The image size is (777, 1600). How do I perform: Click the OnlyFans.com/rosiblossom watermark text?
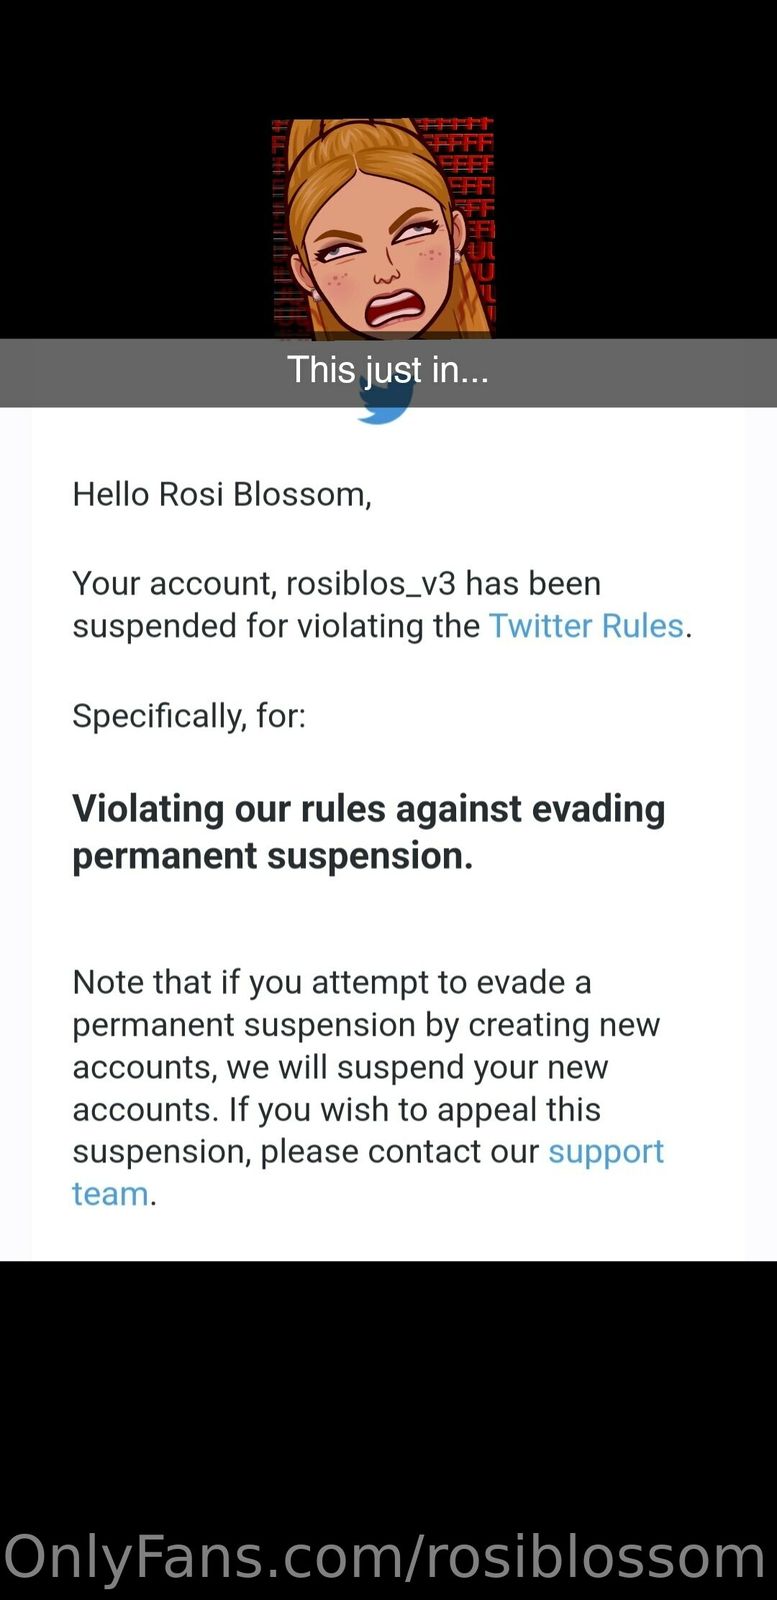384,1557
